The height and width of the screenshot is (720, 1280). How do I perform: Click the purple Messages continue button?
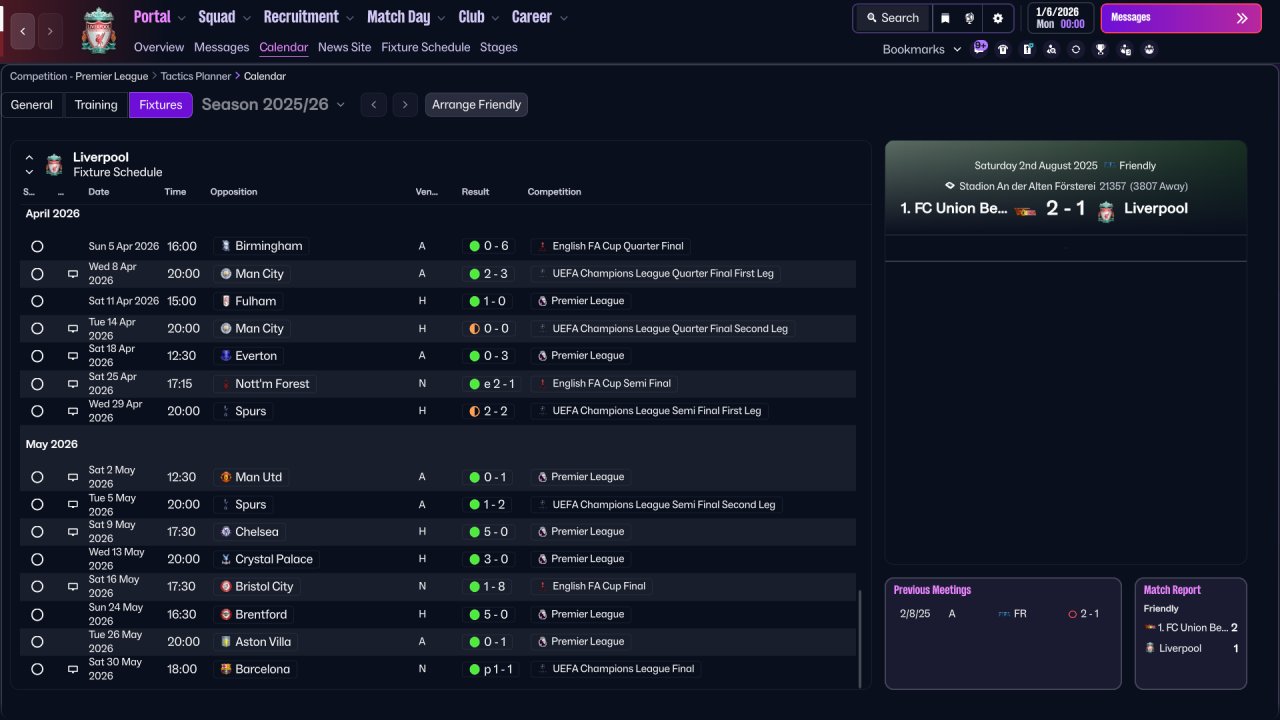1181,18
